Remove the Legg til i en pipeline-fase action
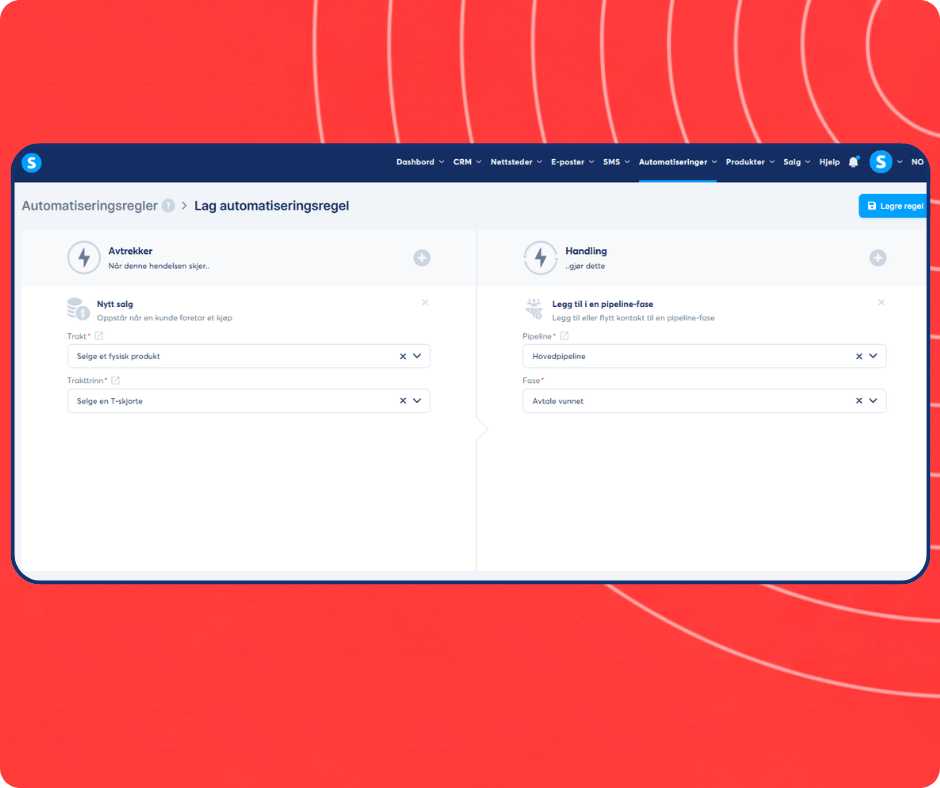Screen dimensions: 940x788 click(x=881, y=302)
